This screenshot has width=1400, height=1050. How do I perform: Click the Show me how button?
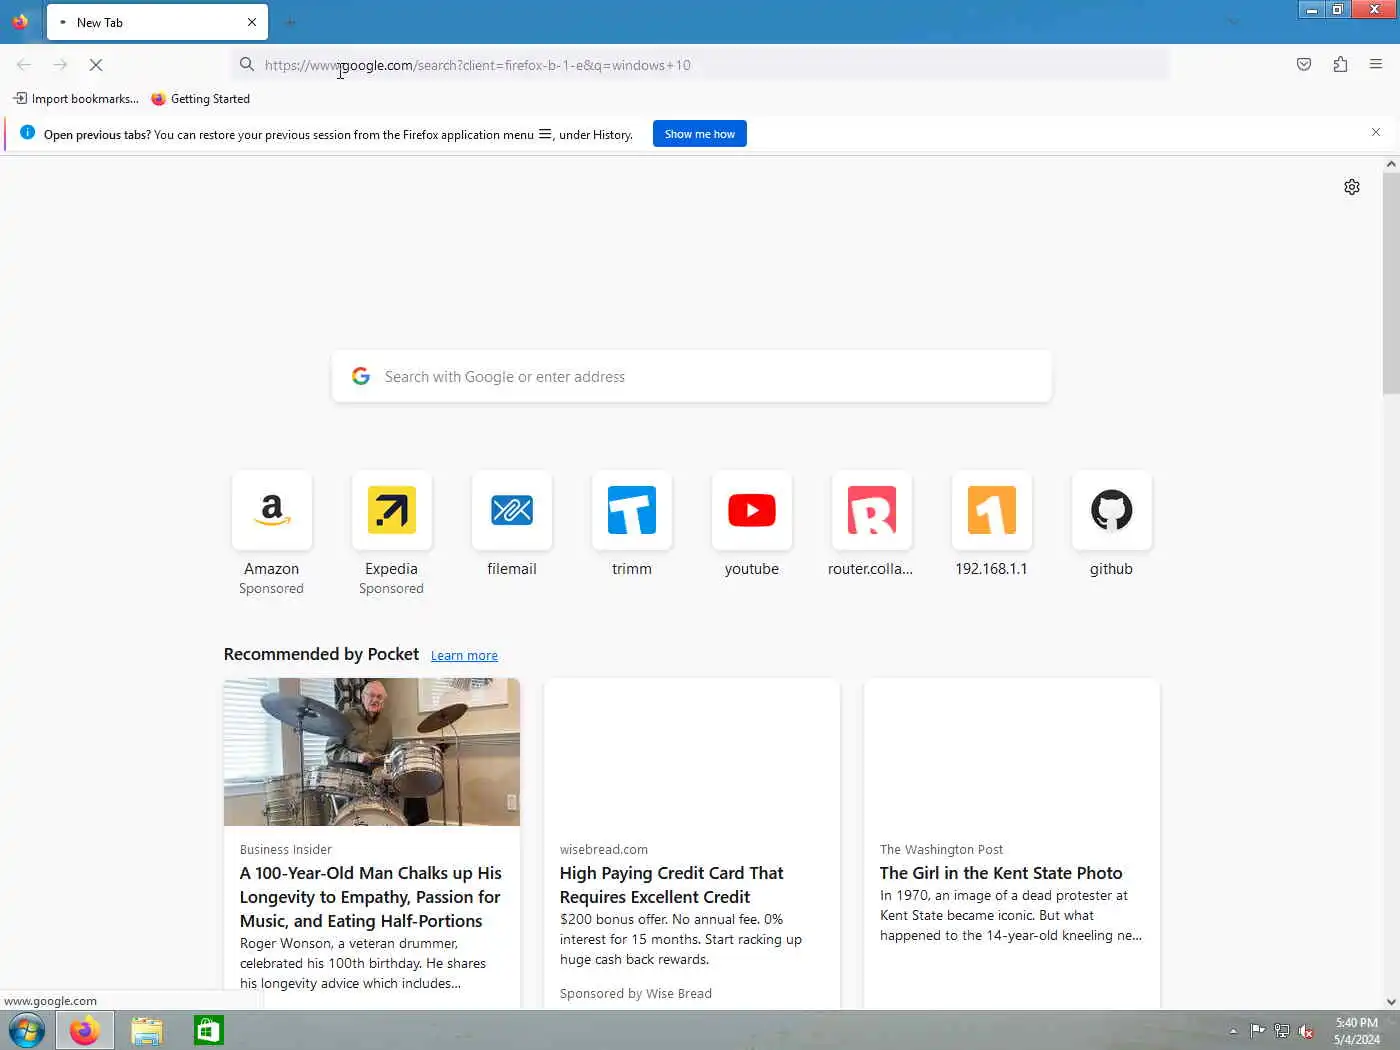click(700, 134)
